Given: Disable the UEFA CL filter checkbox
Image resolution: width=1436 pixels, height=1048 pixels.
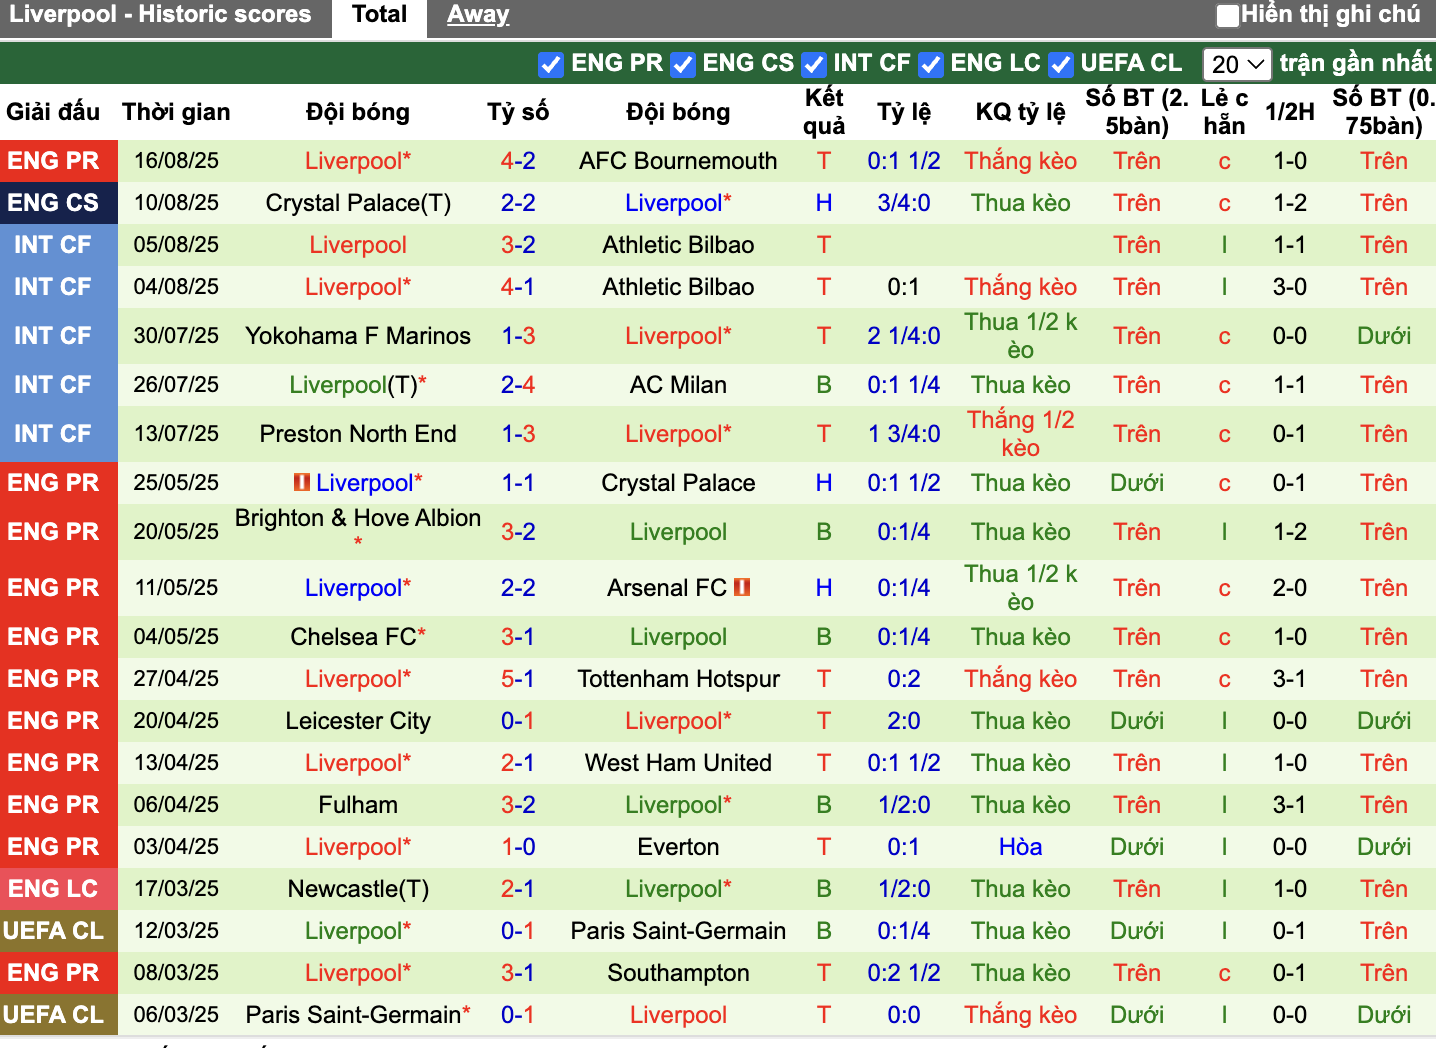Looking at the screenshot, I should [1061, 64].
